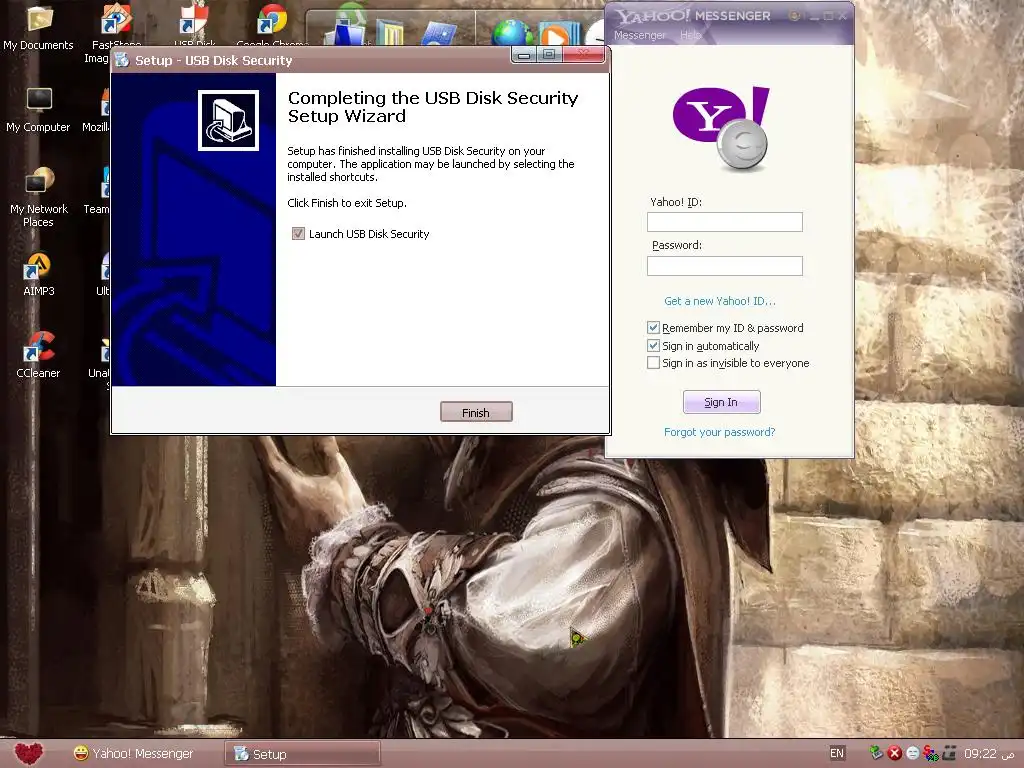Open the EN language indicator in taskbar
This screenshot has height=768, width=1024.
pos(837,753)
